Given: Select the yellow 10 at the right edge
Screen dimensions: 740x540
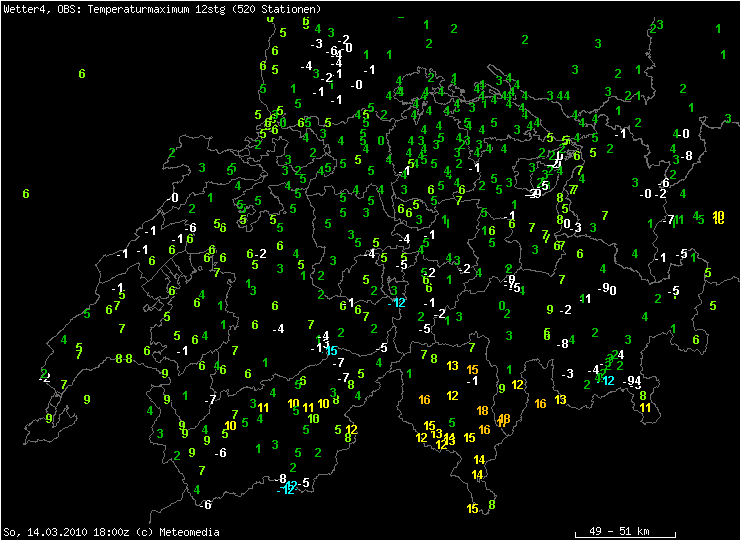Looking at the screenshot, I should (x=718, y=217).
